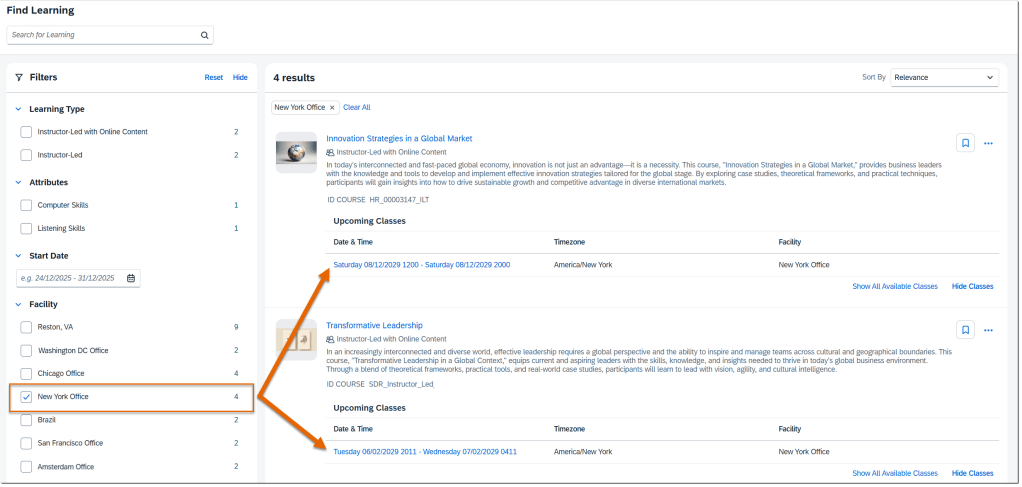Screen dimensions: 1022x487
Task: Click Reset in the Filters panel
Action: coord(213,77)
